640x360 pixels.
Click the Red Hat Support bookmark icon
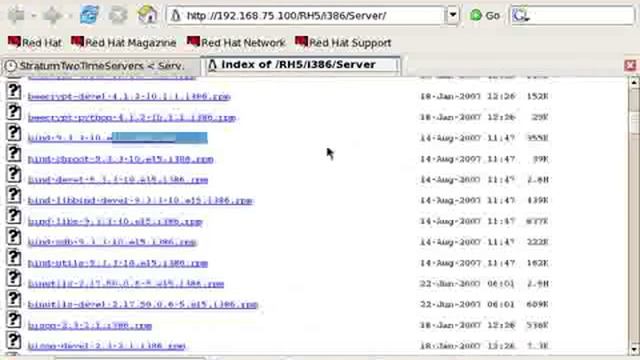coord(302,42)
